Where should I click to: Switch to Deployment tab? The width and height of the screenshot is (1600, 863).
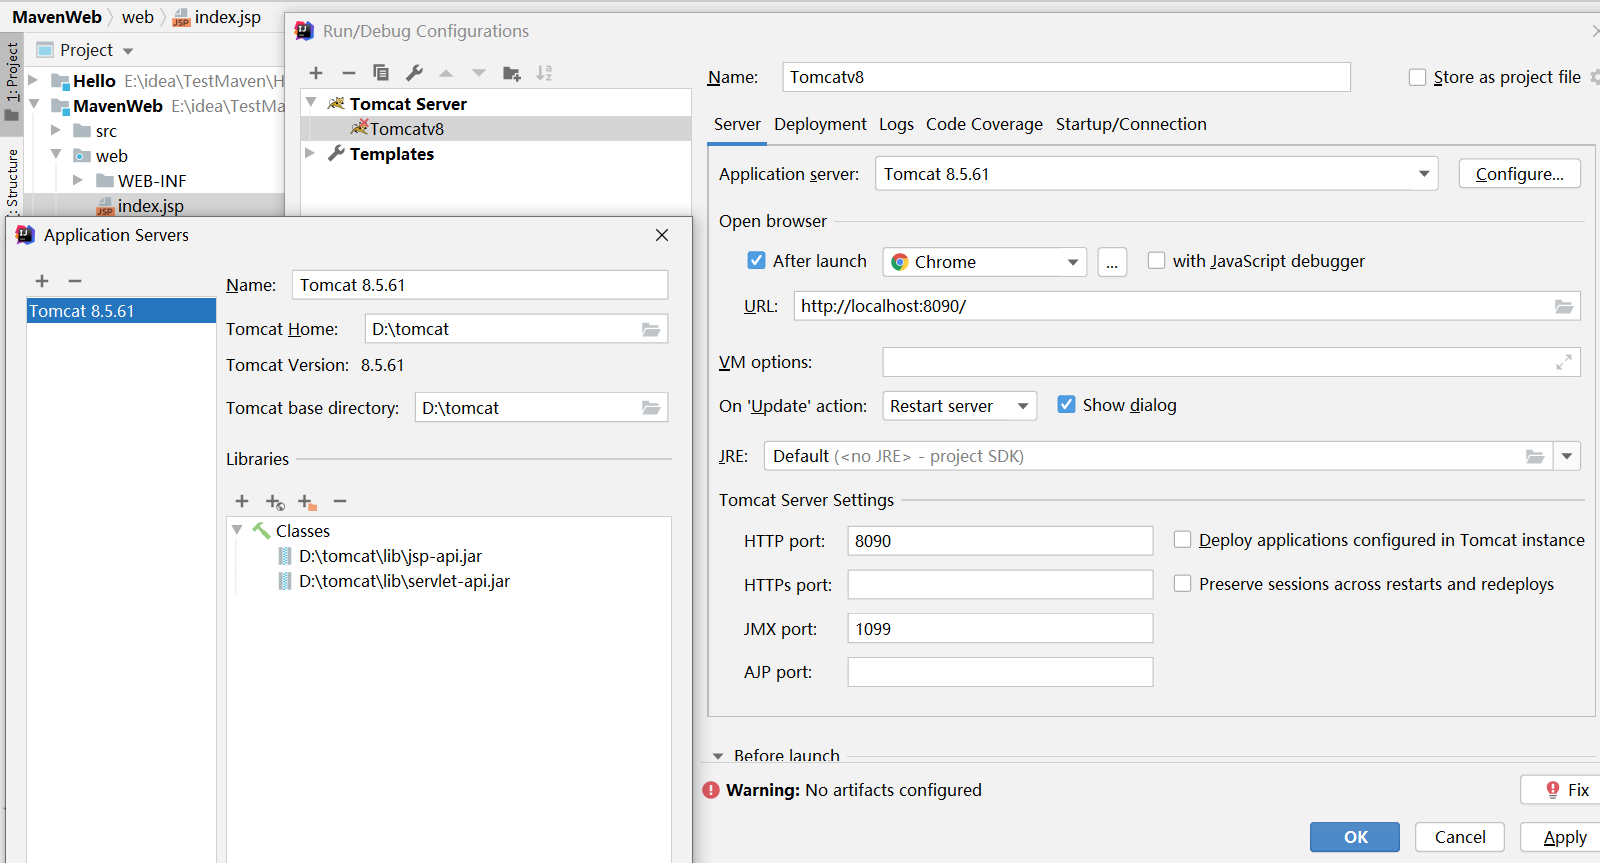click(820, 124)
